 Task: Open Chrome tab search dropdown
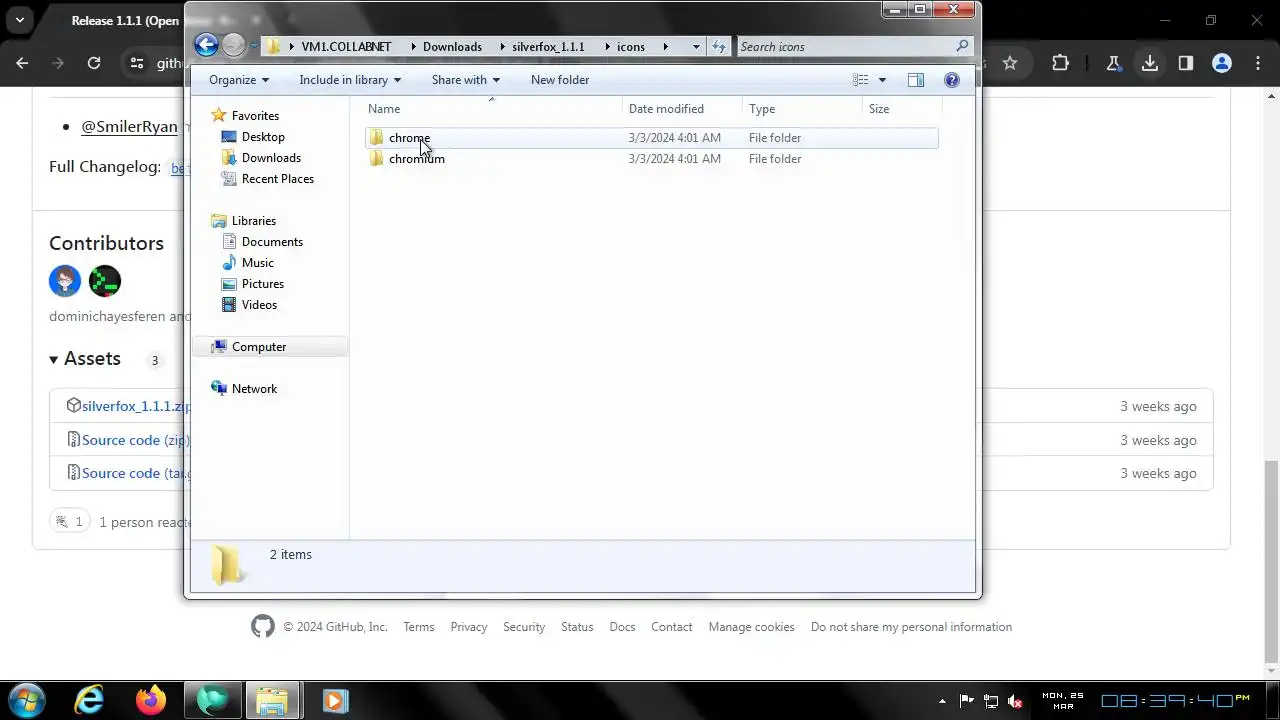(x=19, y=20)
